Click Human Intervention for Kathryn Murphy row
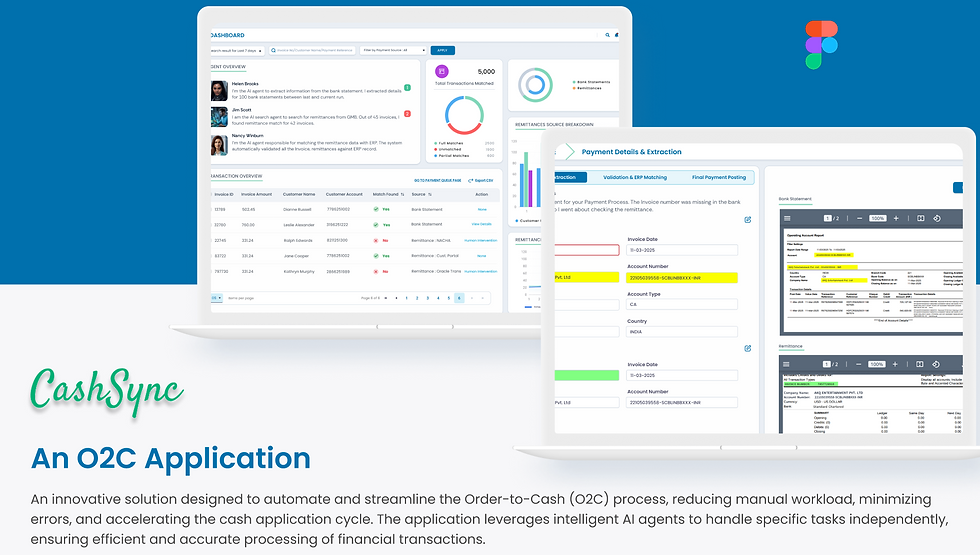Screen dimensions: 980x555 481,272
